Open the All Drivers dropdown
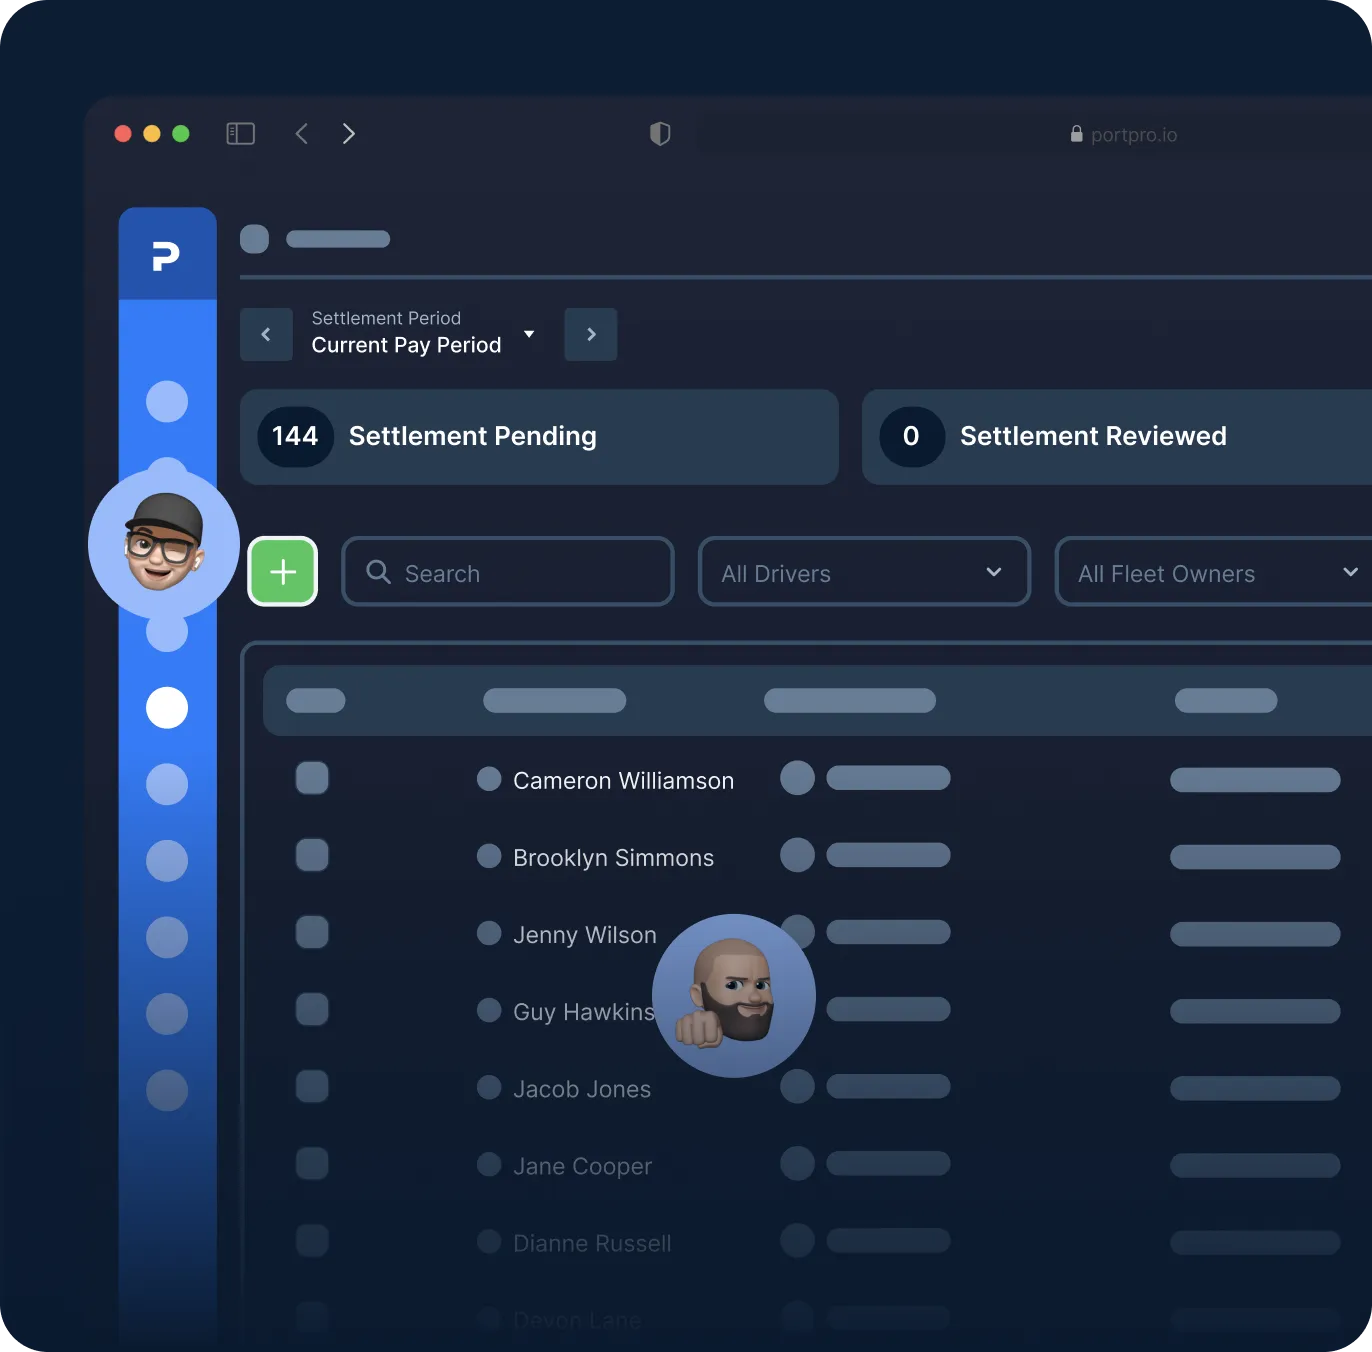1372x1352 pixels. pyautogui.click(x=864, y=571)
